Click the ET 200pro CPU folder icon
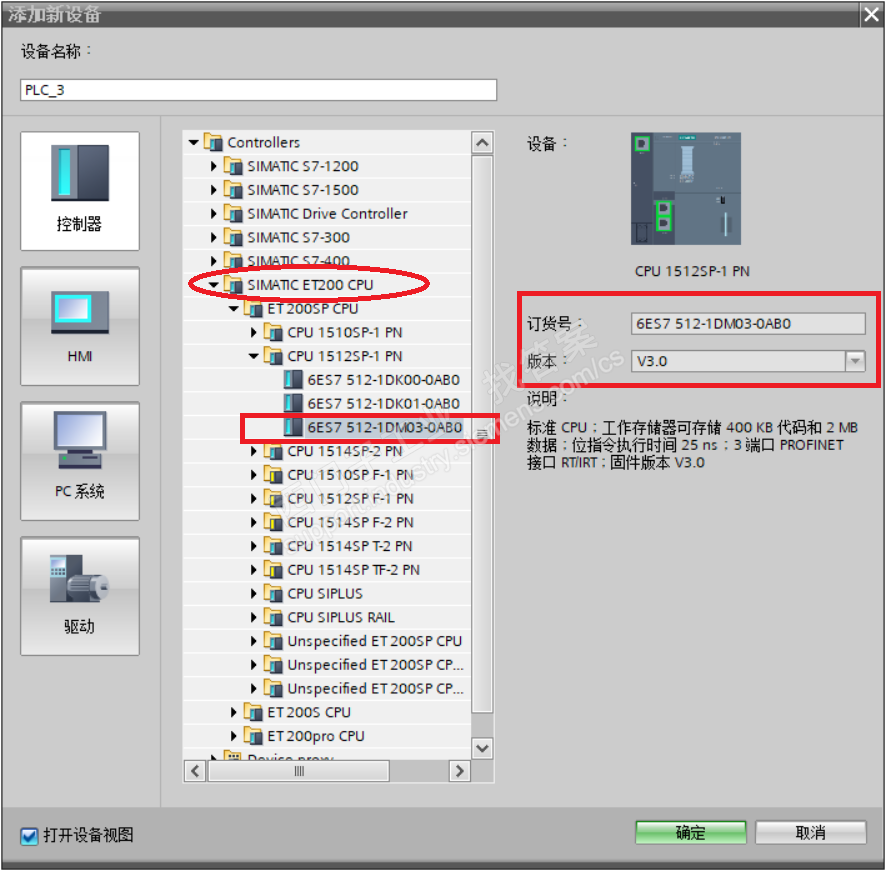The image size is (886, 871). (253, 736)
